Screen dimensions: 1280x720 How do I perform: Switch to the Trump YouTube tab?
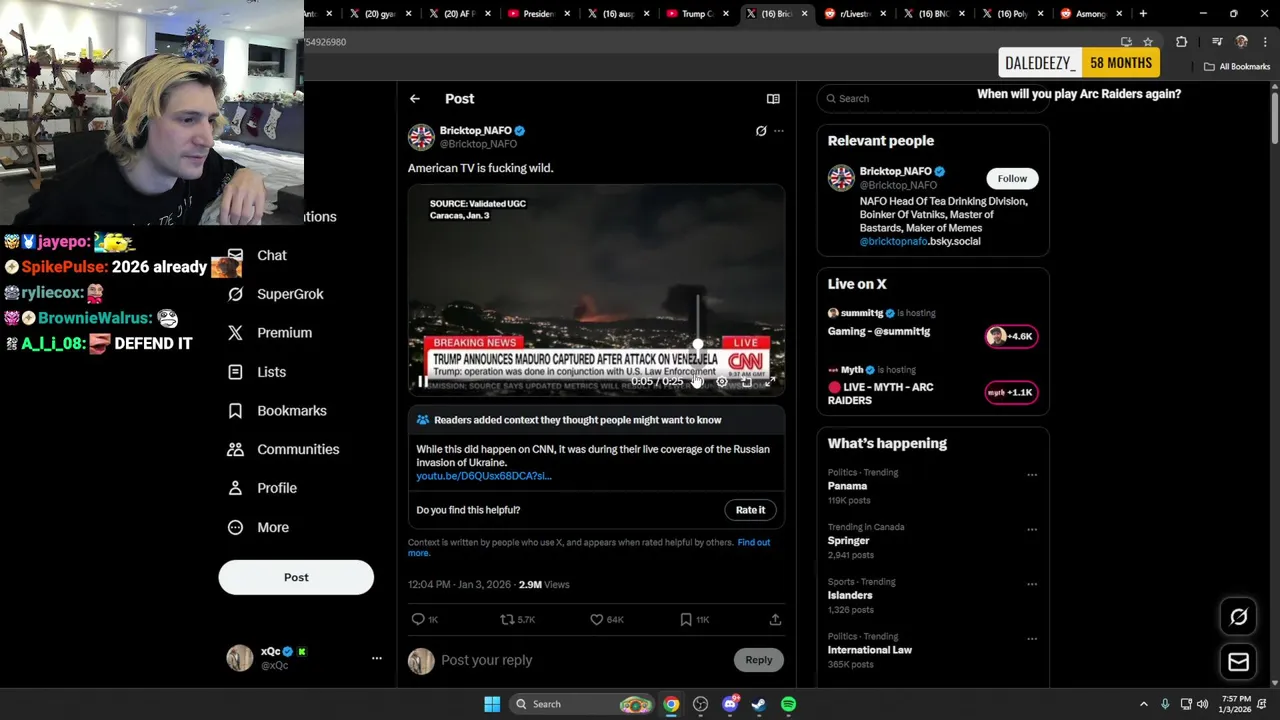click(697, 14)
